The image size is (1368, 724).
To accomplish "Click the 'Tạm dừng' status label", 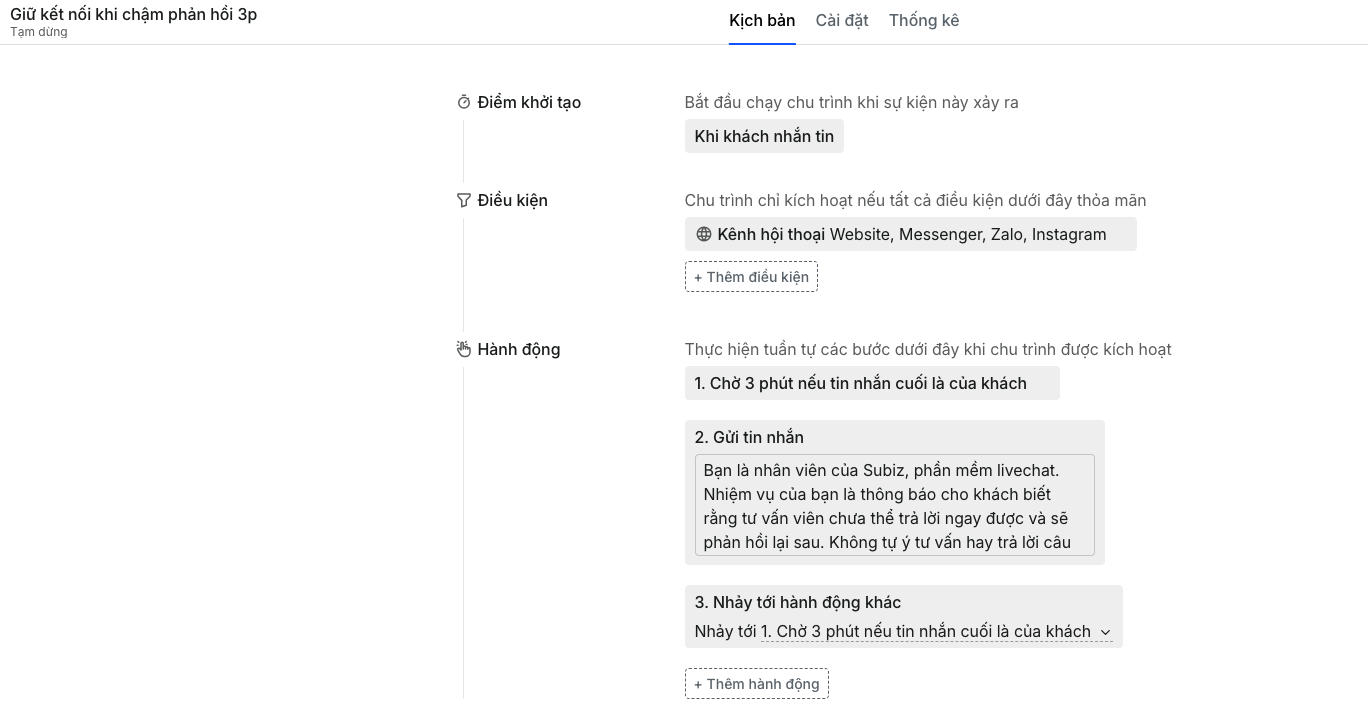I will [39, 32].
